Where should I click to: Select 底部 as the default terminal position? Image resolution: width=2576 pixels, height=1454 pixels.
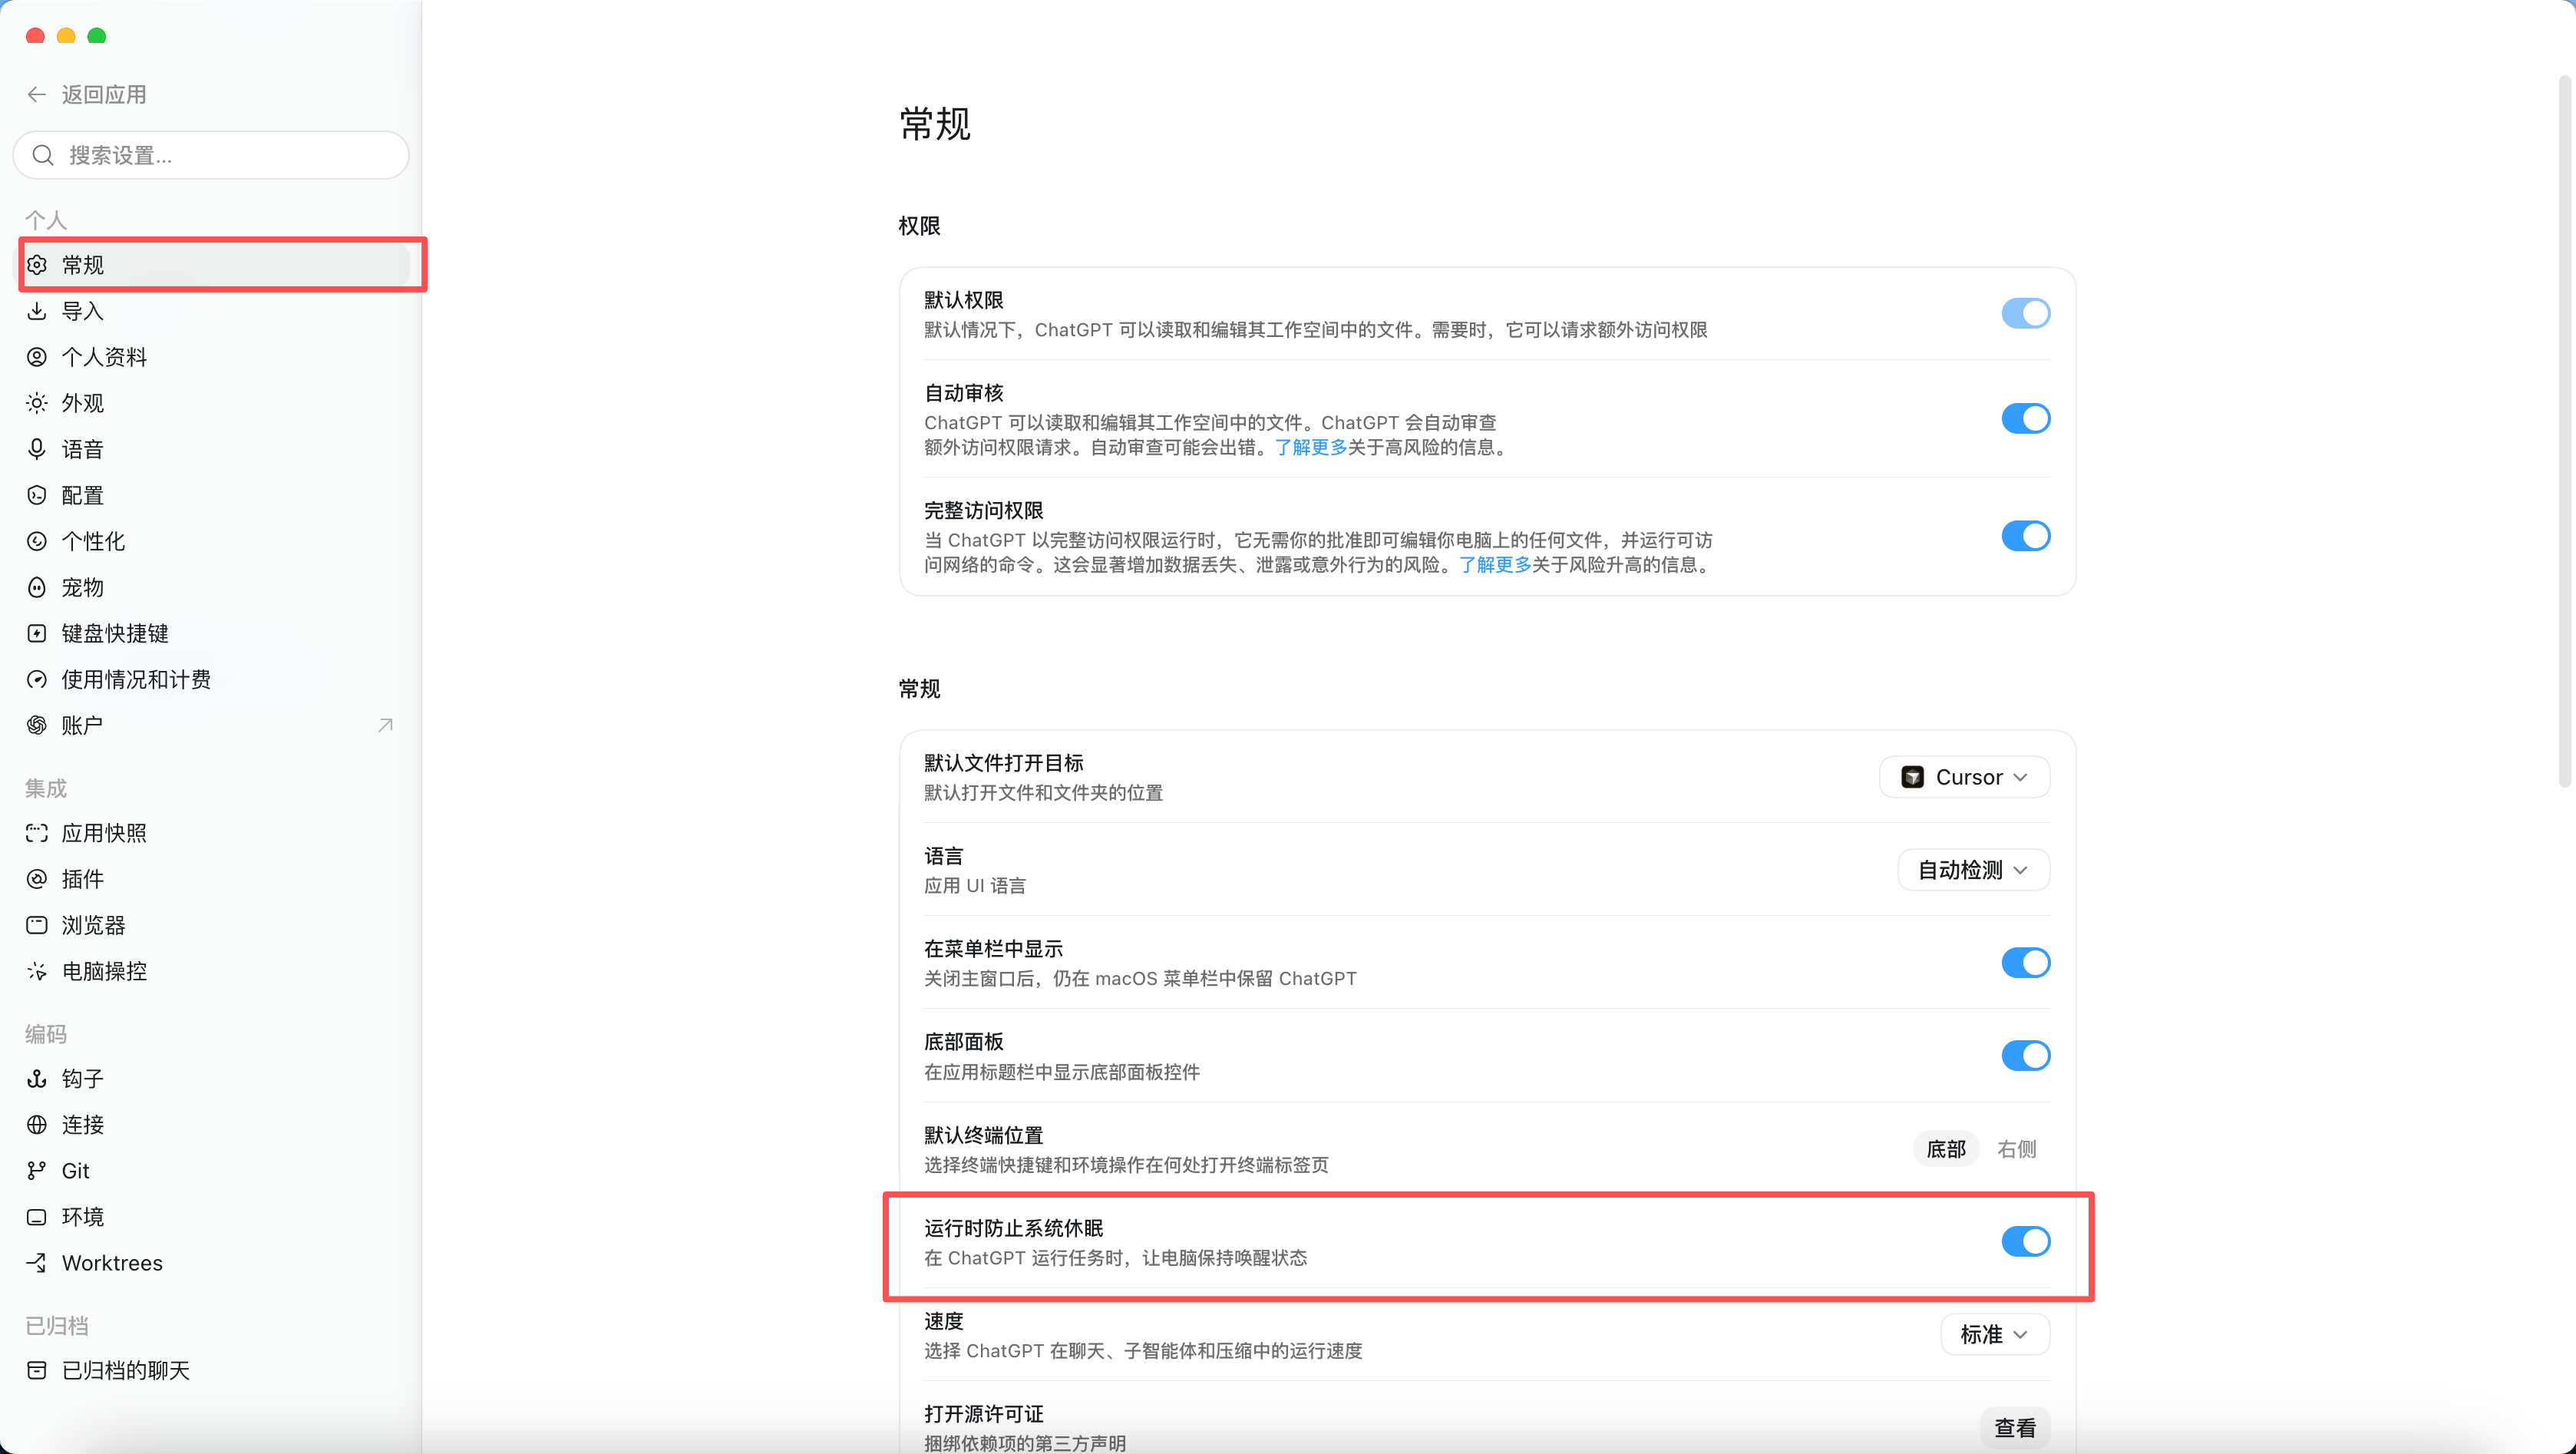(x=1946, y=1149)
